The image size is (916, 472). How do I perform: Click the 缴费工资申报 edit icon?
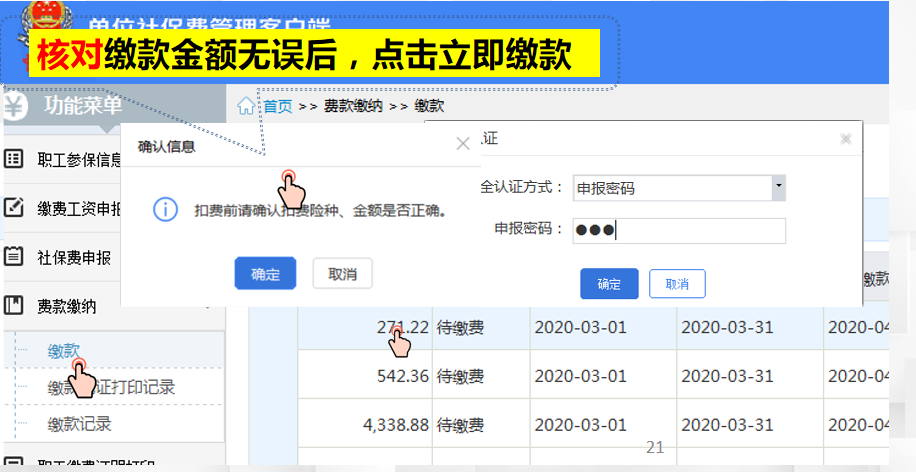pyautogui.click(x=13, y=207)
